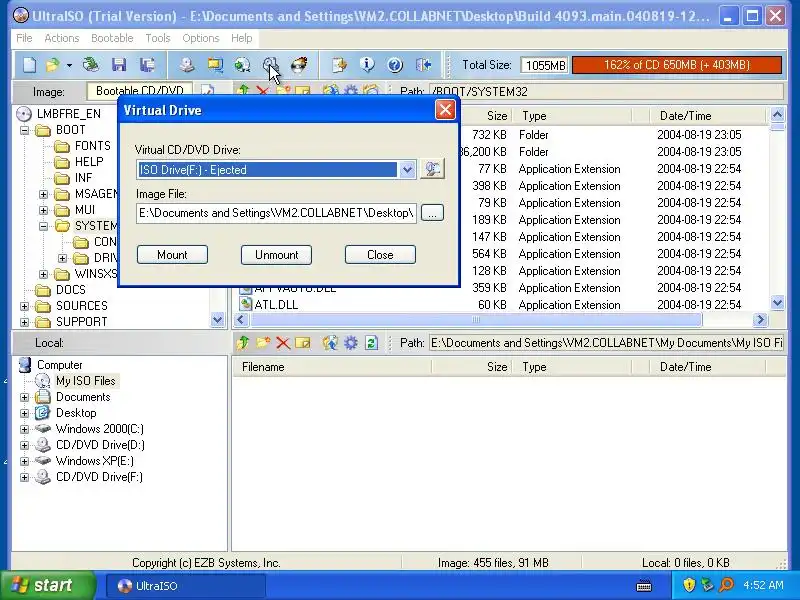
Task: Click the Local Path field
Action: pyautogui.click(x=607, y=343)
